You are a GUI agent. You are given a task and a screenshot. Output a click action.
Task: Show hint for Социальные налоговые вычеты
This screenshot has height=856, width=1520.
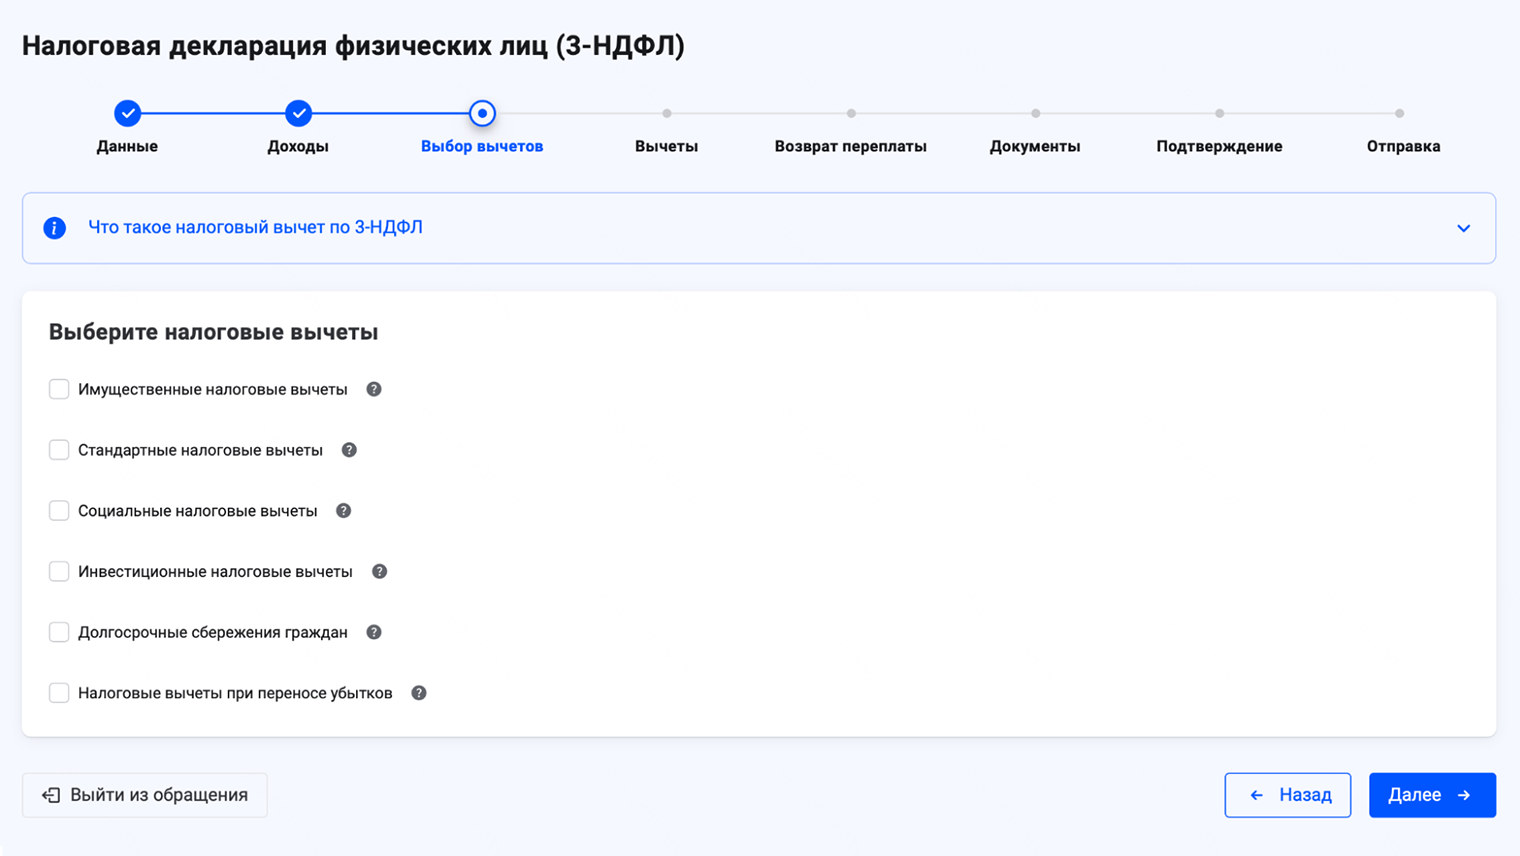tap(343, 511)
